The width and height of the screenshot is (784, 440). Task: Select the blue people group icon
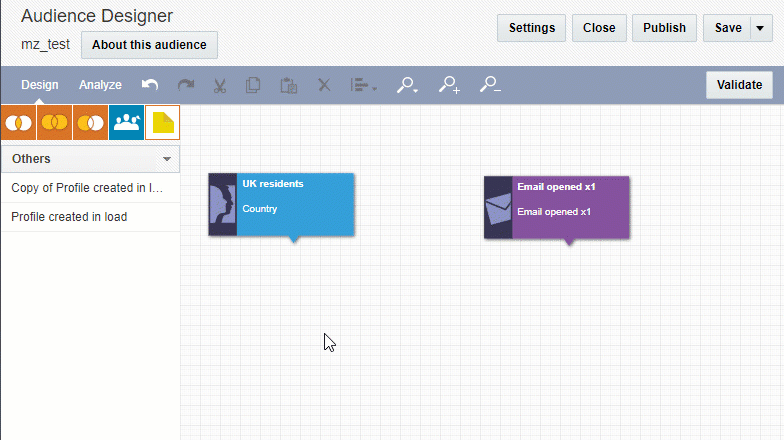[x=126, y=122]
